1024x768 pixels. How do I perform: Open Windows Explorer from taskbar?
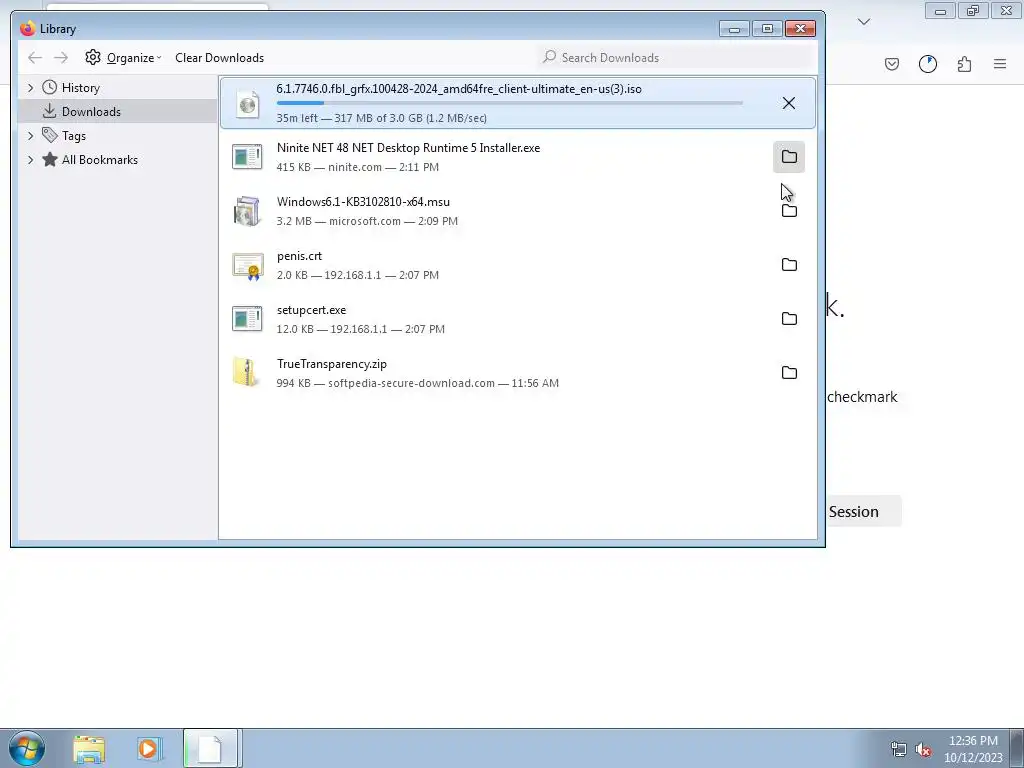pos(89,749)
